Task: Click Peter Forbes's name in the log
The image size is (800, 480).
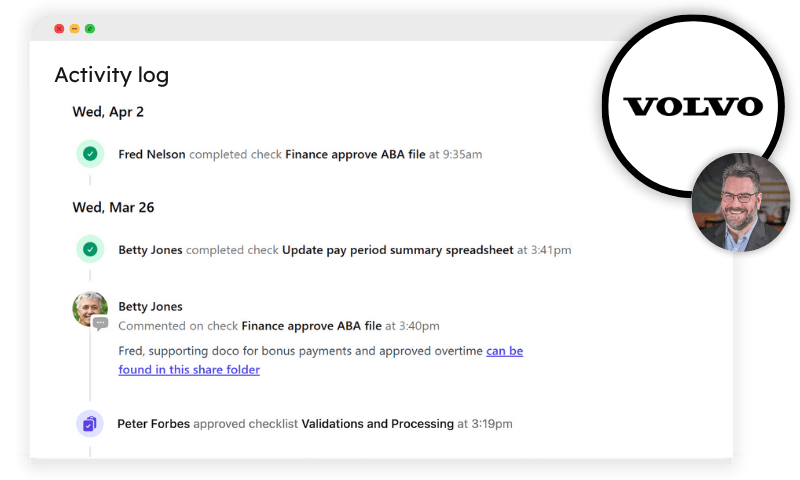Action: (154, 424)
